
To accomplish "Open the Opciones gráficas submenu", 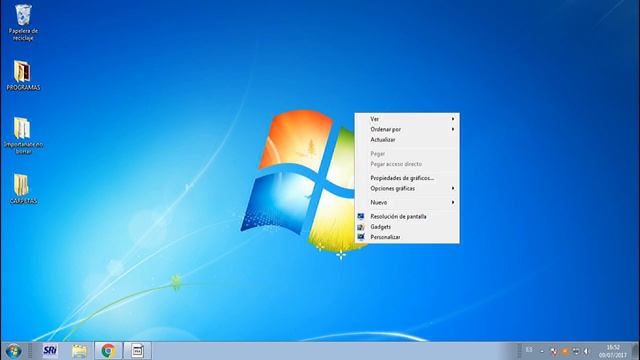I will point(407,188).
